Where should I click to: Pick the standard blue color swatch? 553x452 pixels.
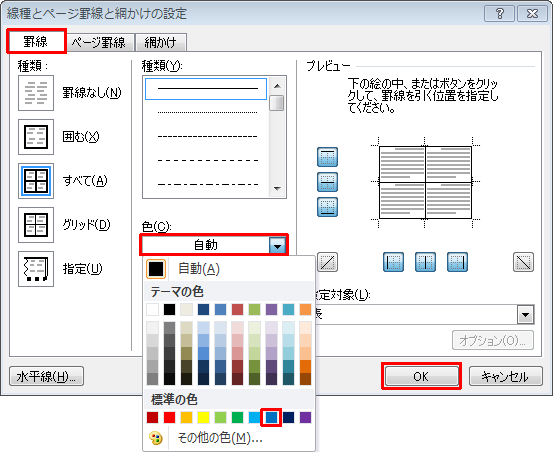coord(271,418)
